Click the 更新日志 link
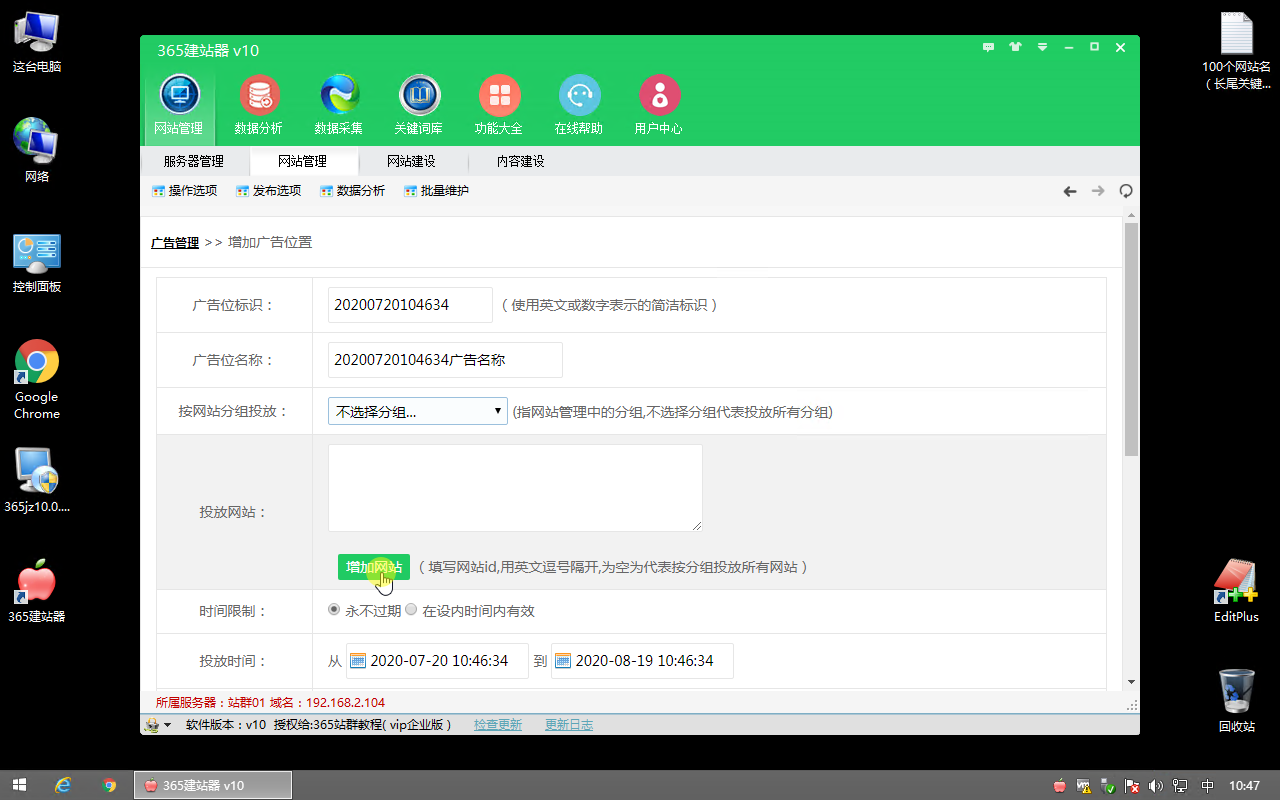 [x=569, y=725]
